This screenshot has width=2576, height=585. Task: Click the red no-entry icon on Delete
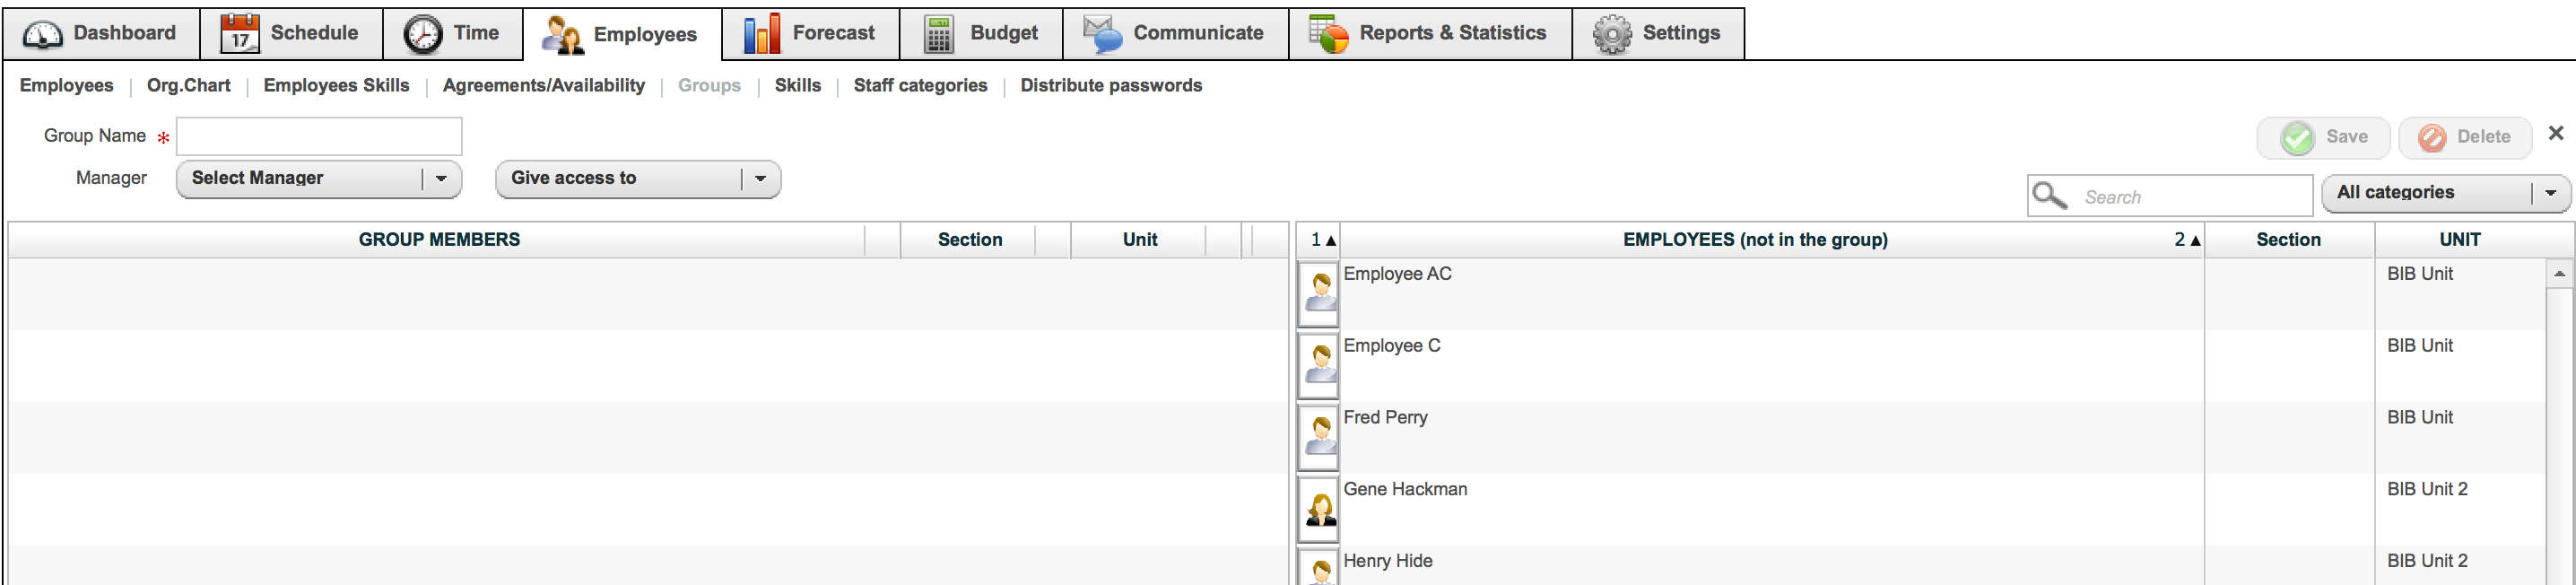click(x=2432, y=138)
